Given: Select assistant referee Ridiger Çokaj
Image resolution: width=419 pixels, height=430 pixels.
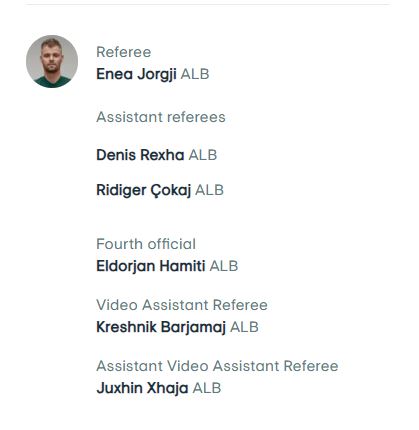Looking at the screenshot, I should 144,190.
